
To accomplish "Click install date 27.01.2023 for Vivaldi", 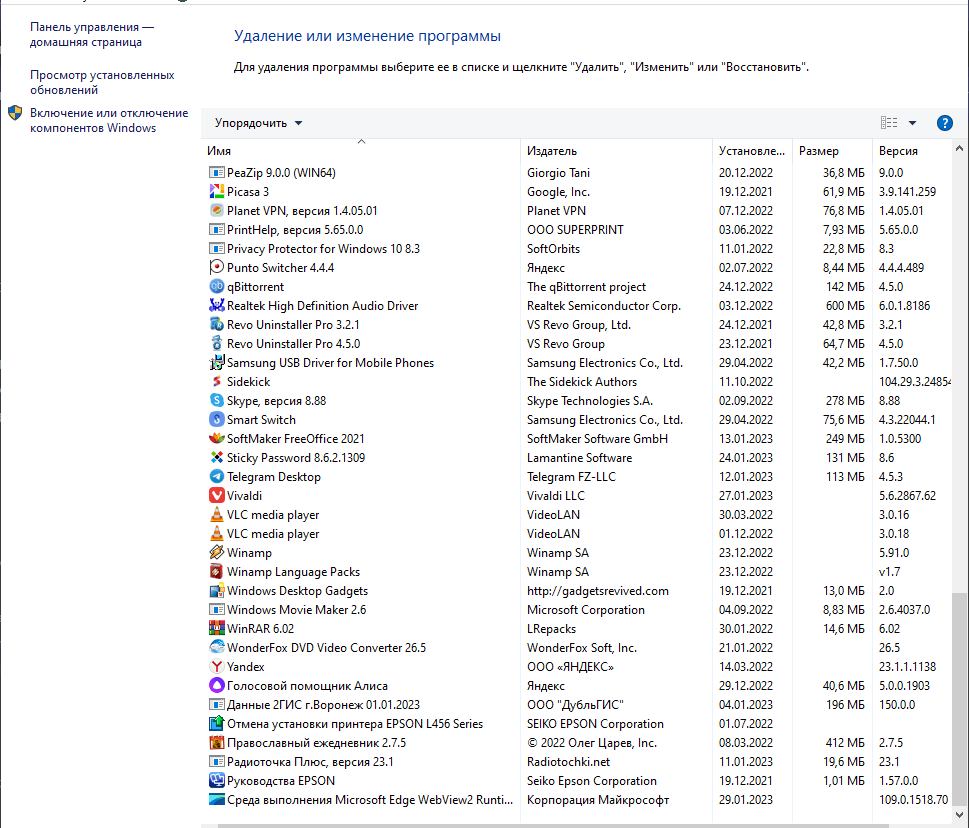I will pyautogui.click(x=745, y=496).
